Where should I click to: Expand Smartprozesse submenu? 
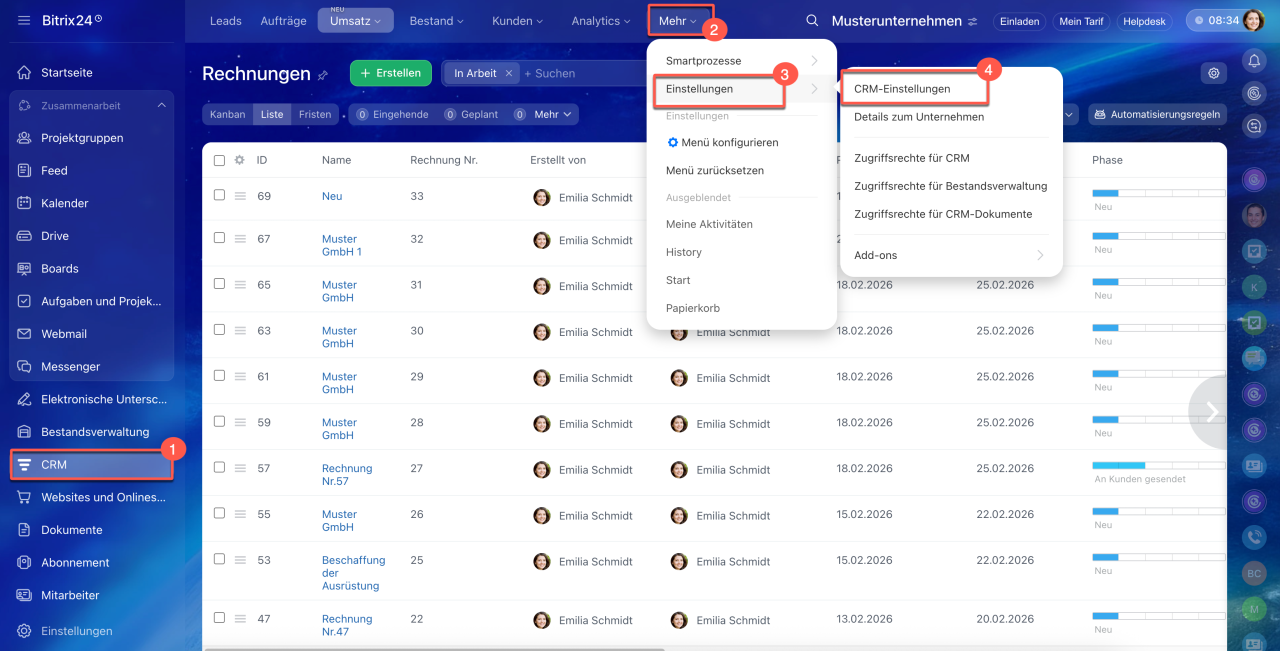pos(742,61)
